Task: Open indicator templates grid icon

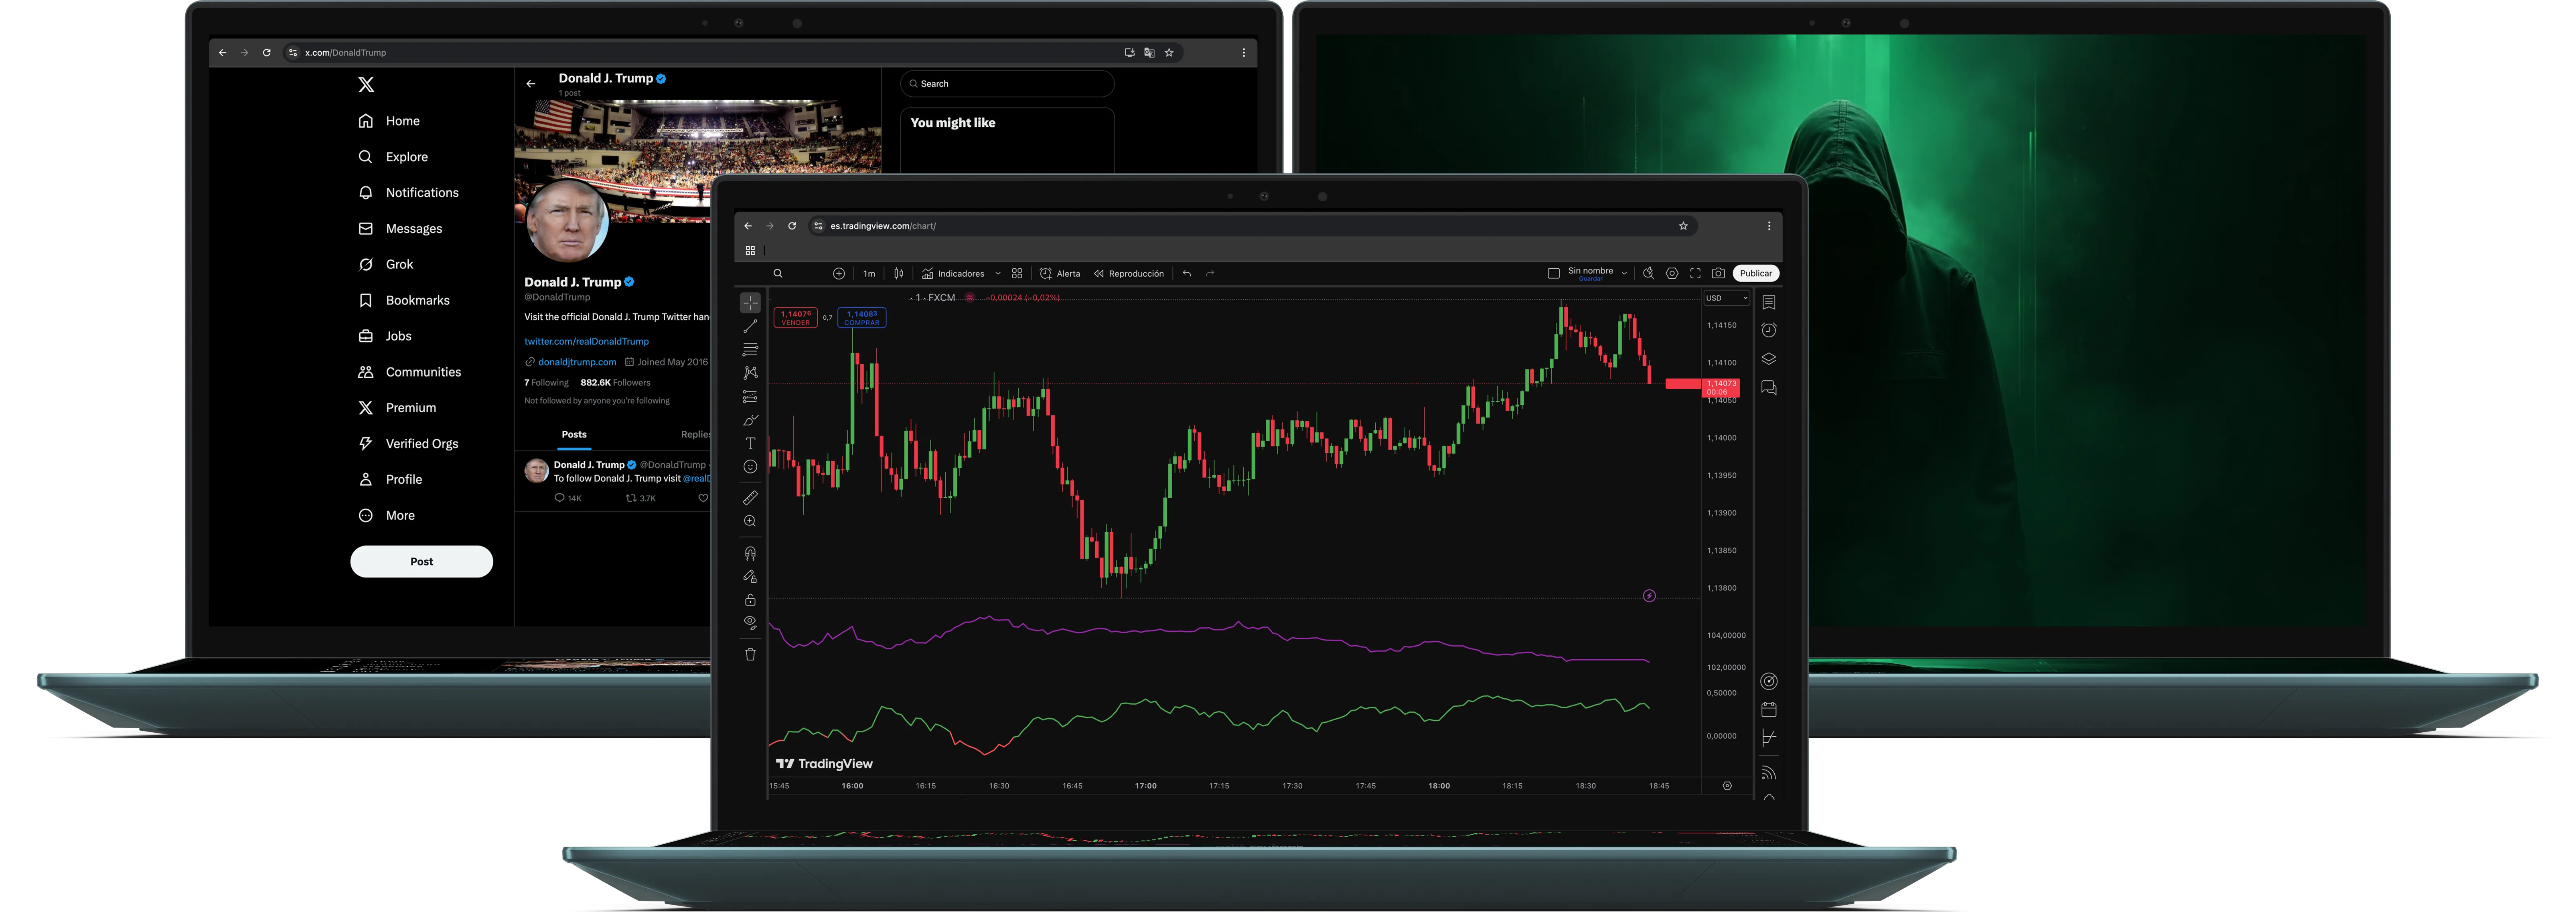Action: point(1017,273)
